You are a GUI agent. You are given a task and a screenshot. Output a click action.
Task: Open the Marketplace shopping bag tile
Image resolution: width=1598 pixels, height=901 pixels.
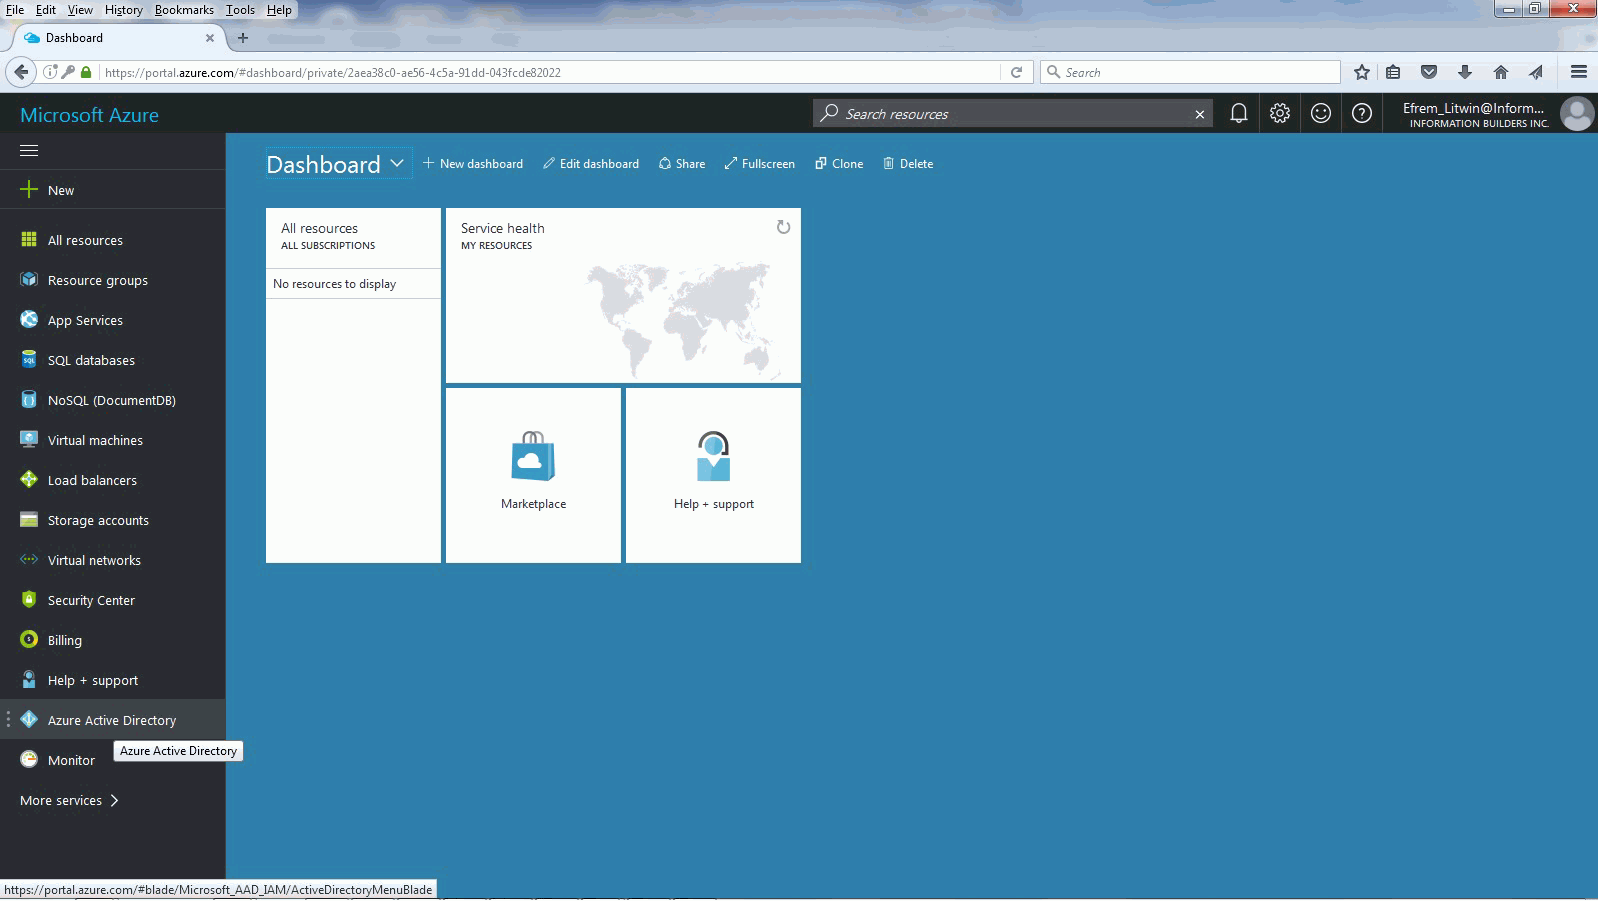click(x=533, y=476)
